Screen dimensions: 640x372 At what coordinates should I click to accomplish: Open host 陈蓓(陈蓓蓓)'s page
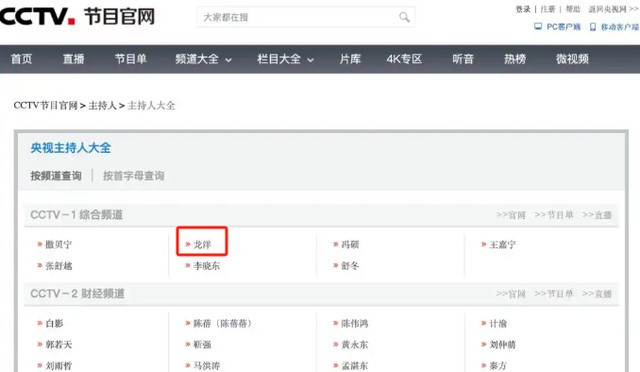(223, 323)
